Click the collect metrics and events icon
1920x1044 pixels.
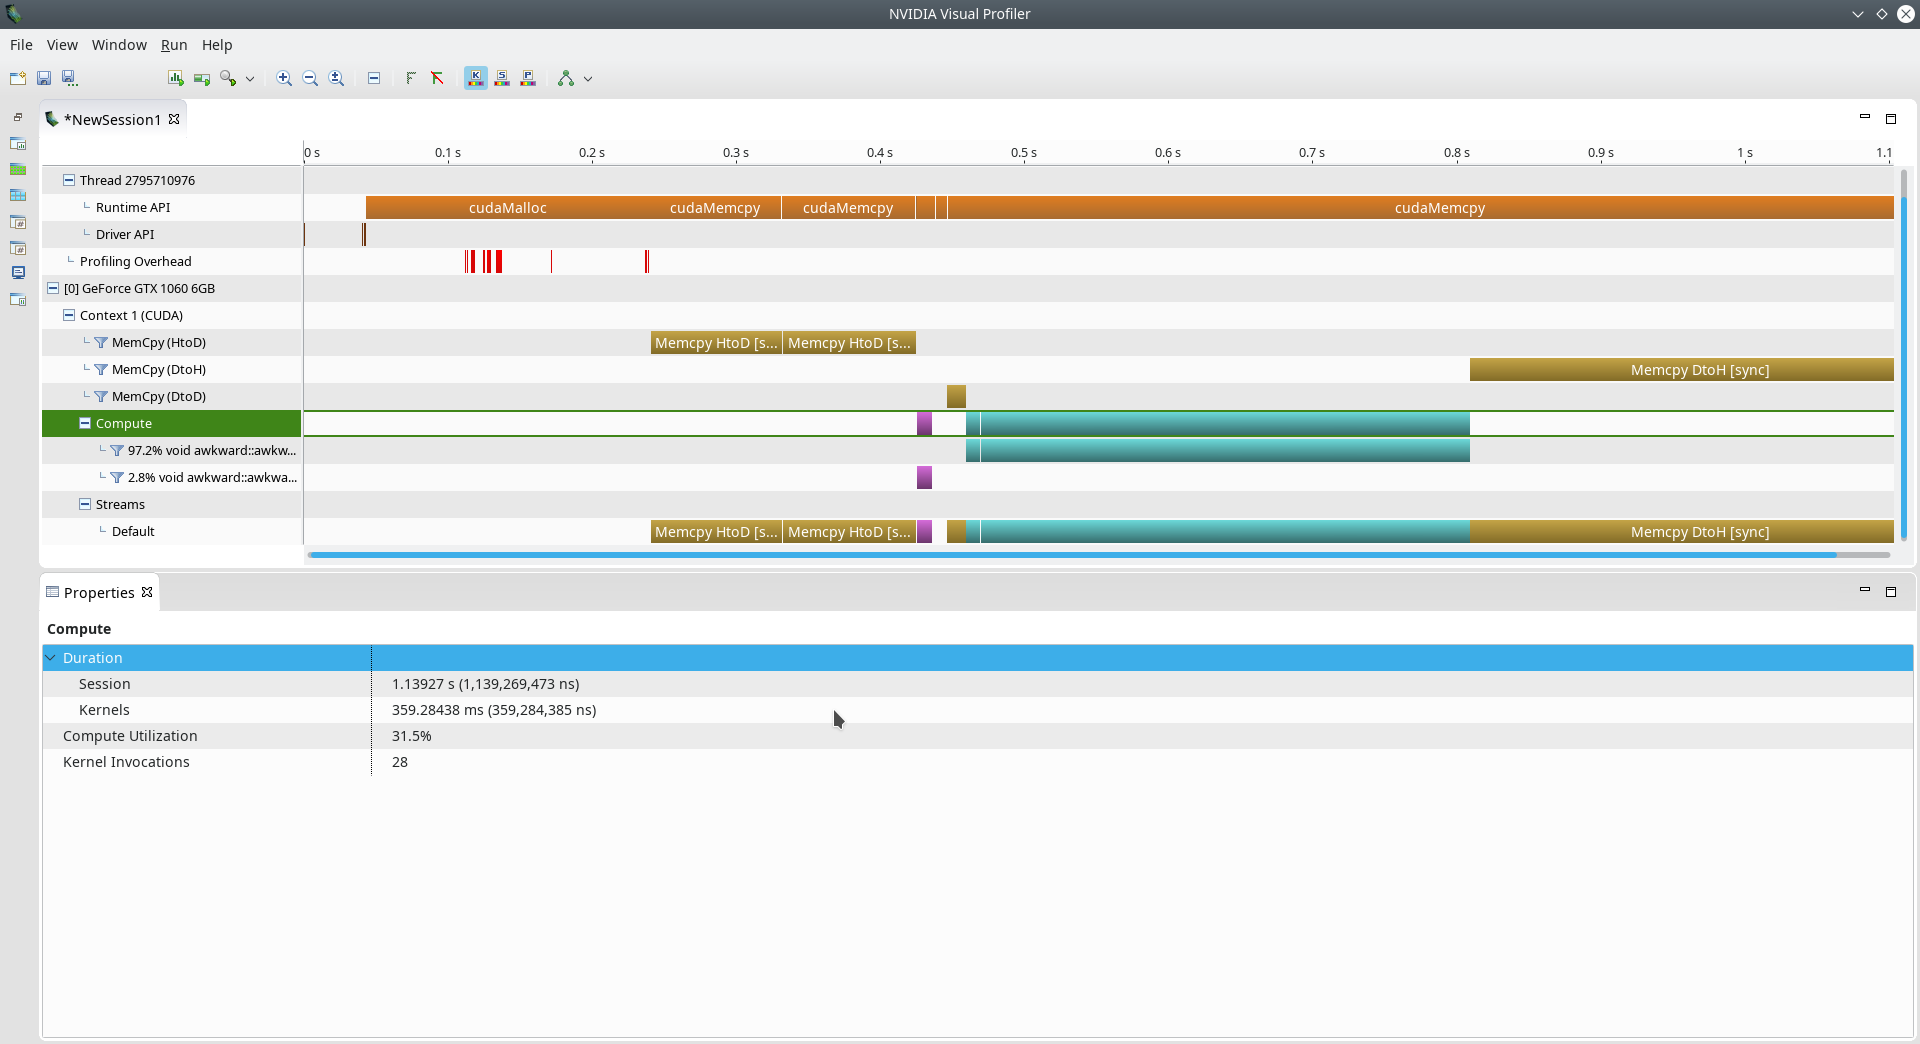point(202,78)
